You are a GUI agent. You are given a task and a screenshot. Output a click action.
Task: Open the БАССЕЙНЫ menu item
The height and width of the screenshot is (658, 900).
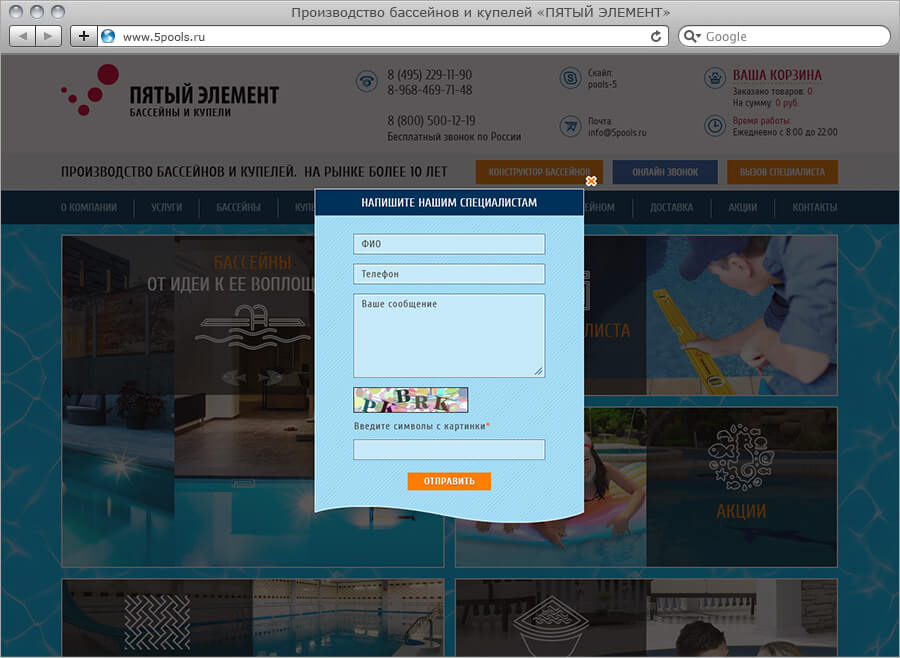(x=238, y=207)
